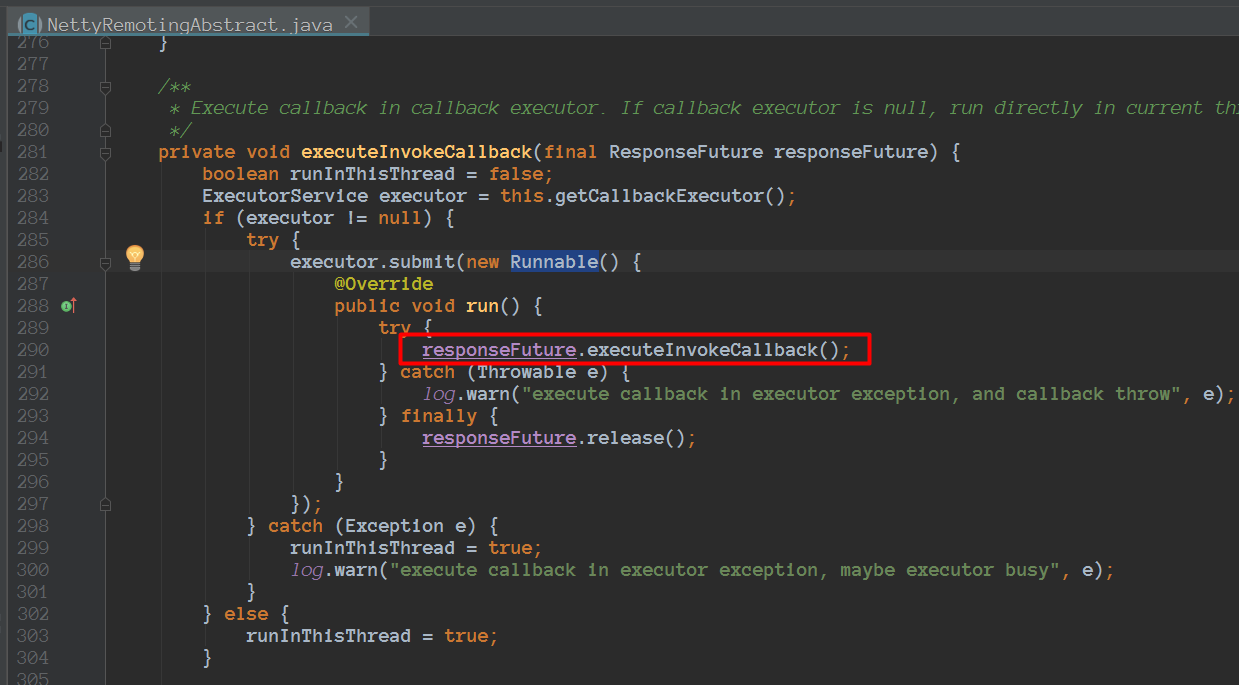Collapse the anonymous Runnable fold at line 286
This screenshot has width=1239, height=685.
pyautogui.click(x=105, y=262)
